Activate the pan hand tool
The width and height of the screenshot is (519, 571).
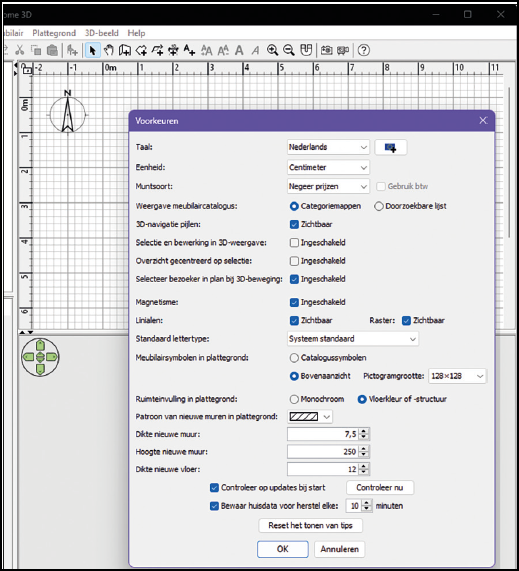tap(109, 50)
